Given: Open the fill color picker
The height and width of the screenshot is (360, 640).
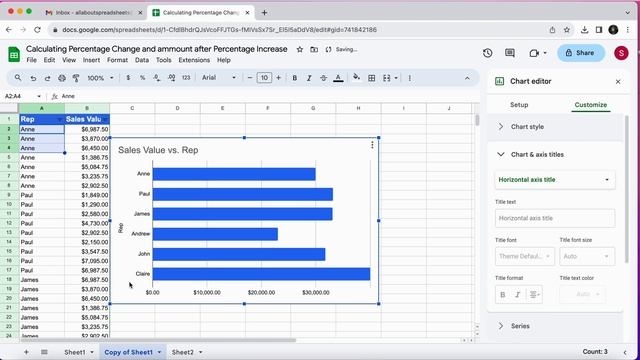Looking at the screenshot, I should click(x=356, y=78).
